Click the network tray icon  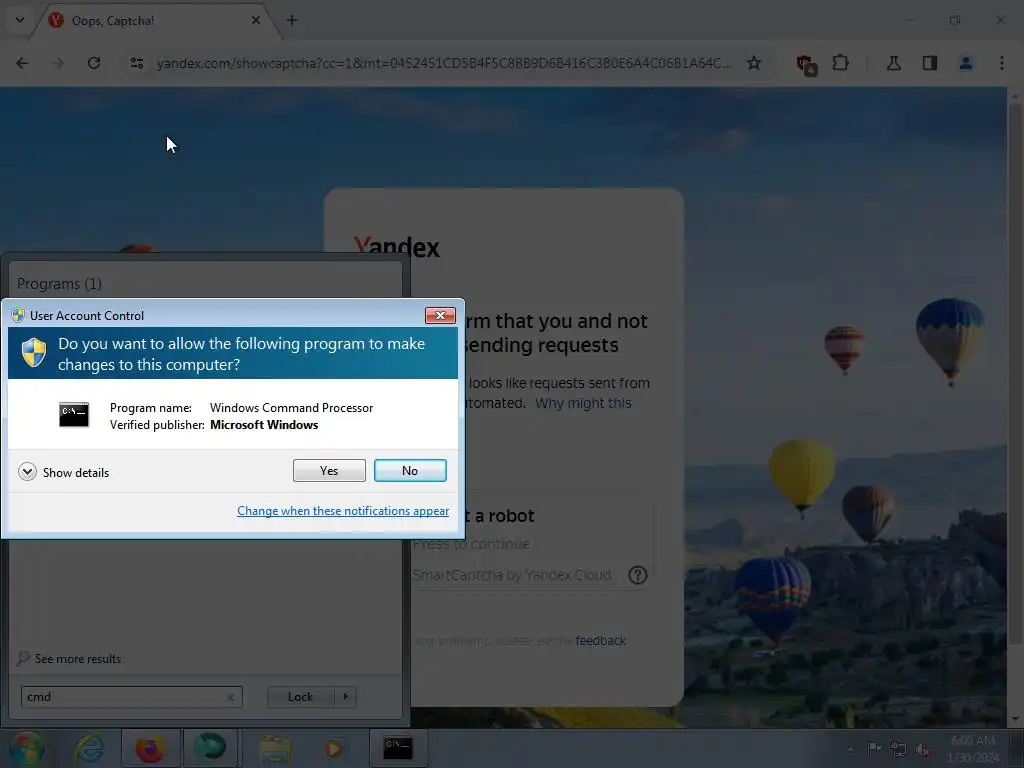pyautogui.click(x=899, y=749)
